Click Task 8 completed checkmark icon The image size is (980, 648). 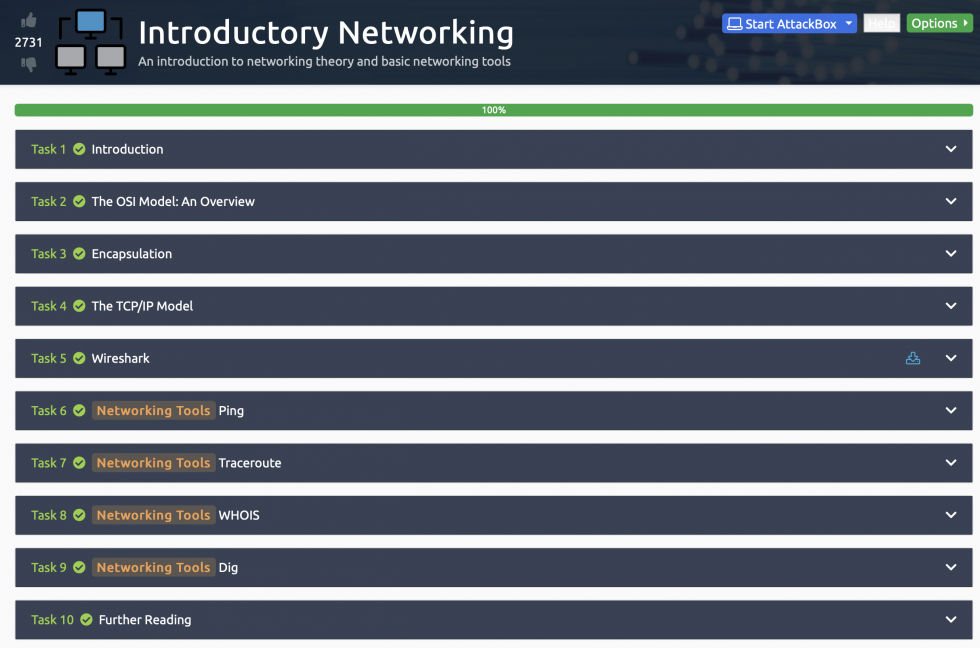click(x=79, y=515)
